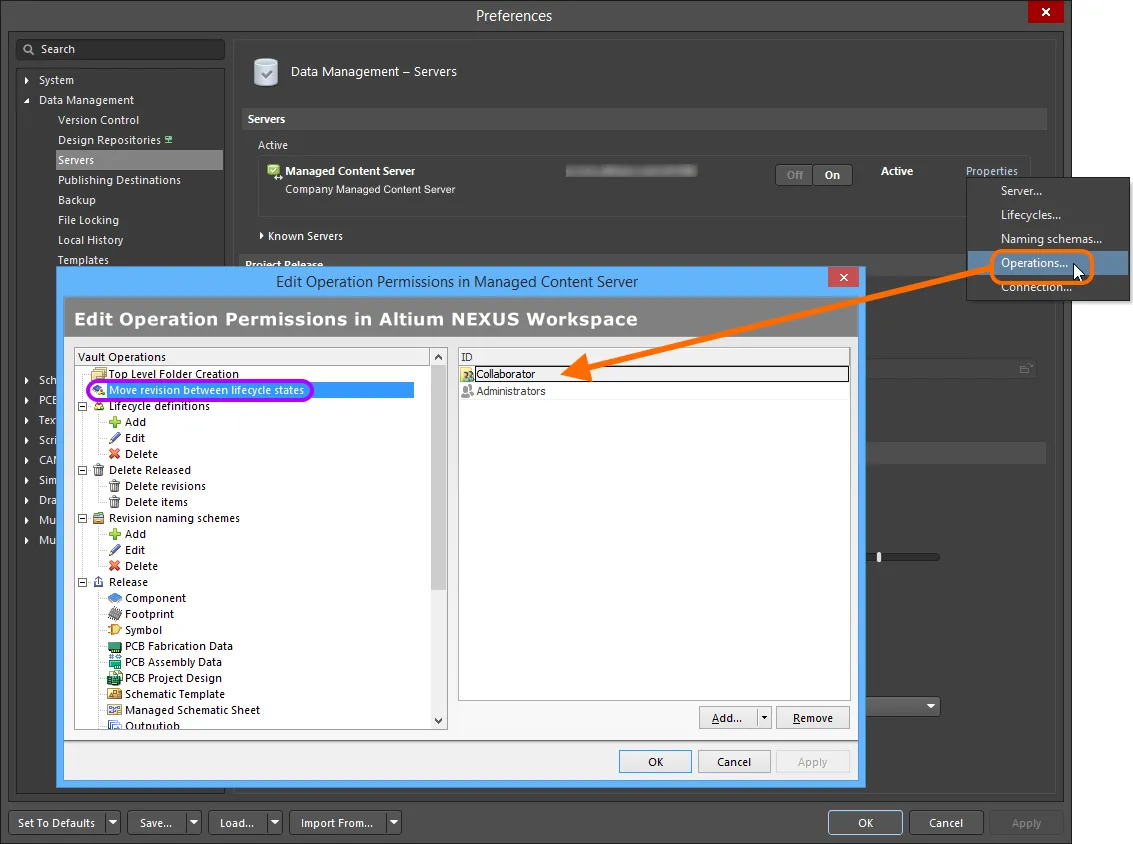Viewport: 1133px width, 844px height.
Task: Expand the System preferences category
Action: click(x=27, y=80)
